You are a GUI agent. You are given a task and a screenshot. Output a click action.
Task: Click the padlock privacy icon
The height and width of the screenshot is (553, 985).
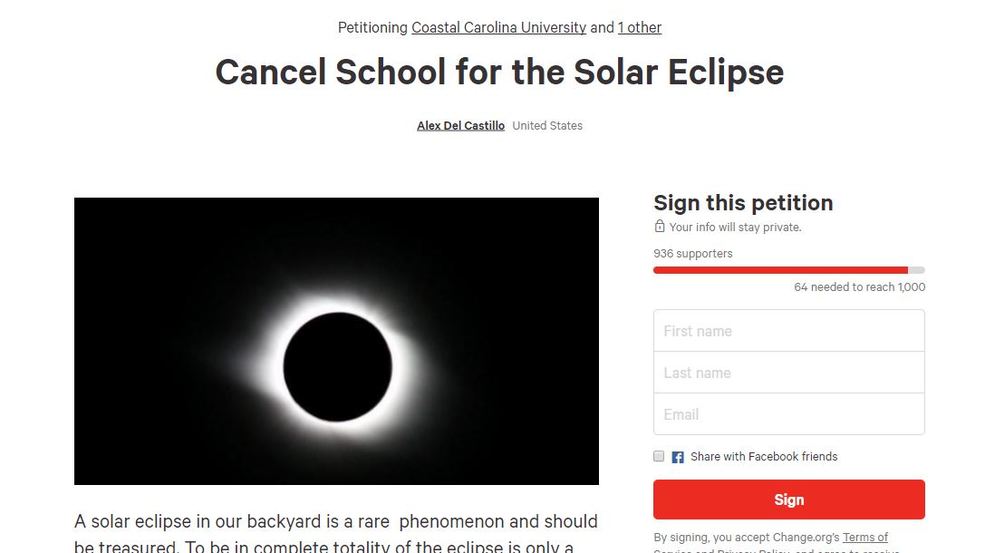pyautogui.click(x=660, y=226)
